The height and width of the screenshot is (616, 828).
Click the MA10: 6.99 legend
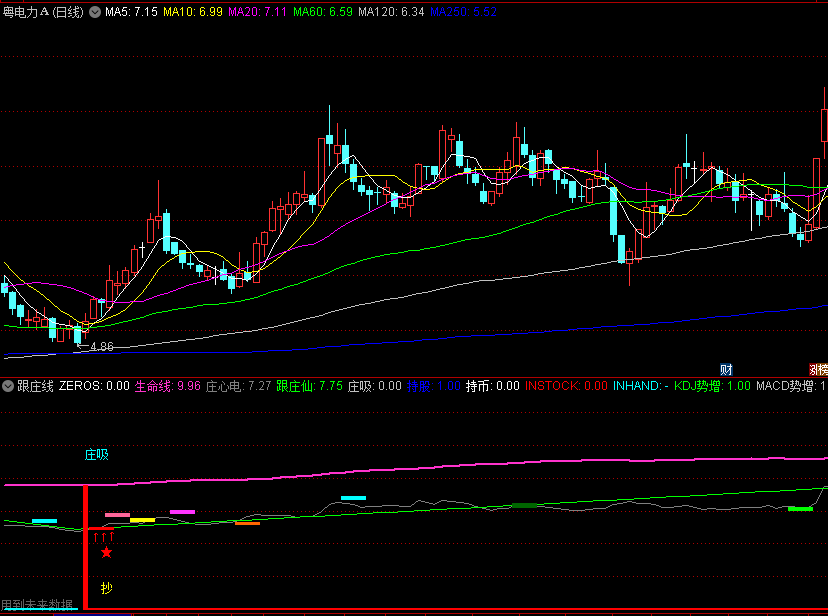[193, 12]
